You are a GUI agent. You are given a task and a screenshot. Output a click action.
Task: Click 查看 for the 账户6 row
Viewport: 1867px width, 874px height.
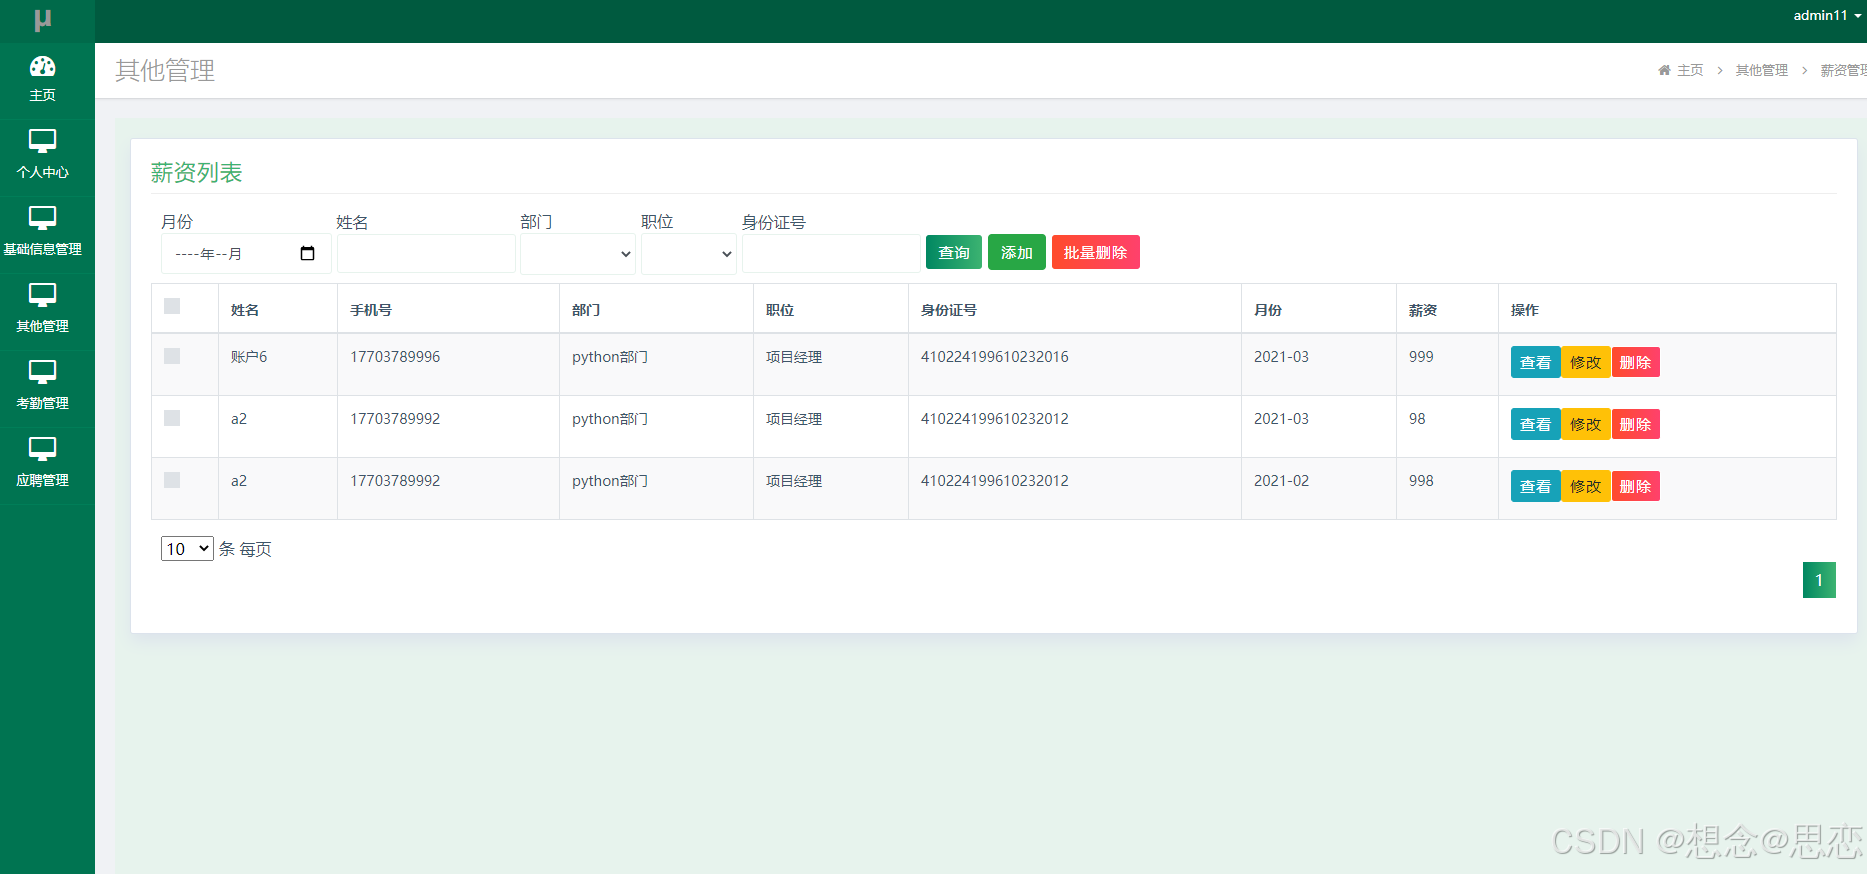pyautogui.click(x=1535, y=362)
